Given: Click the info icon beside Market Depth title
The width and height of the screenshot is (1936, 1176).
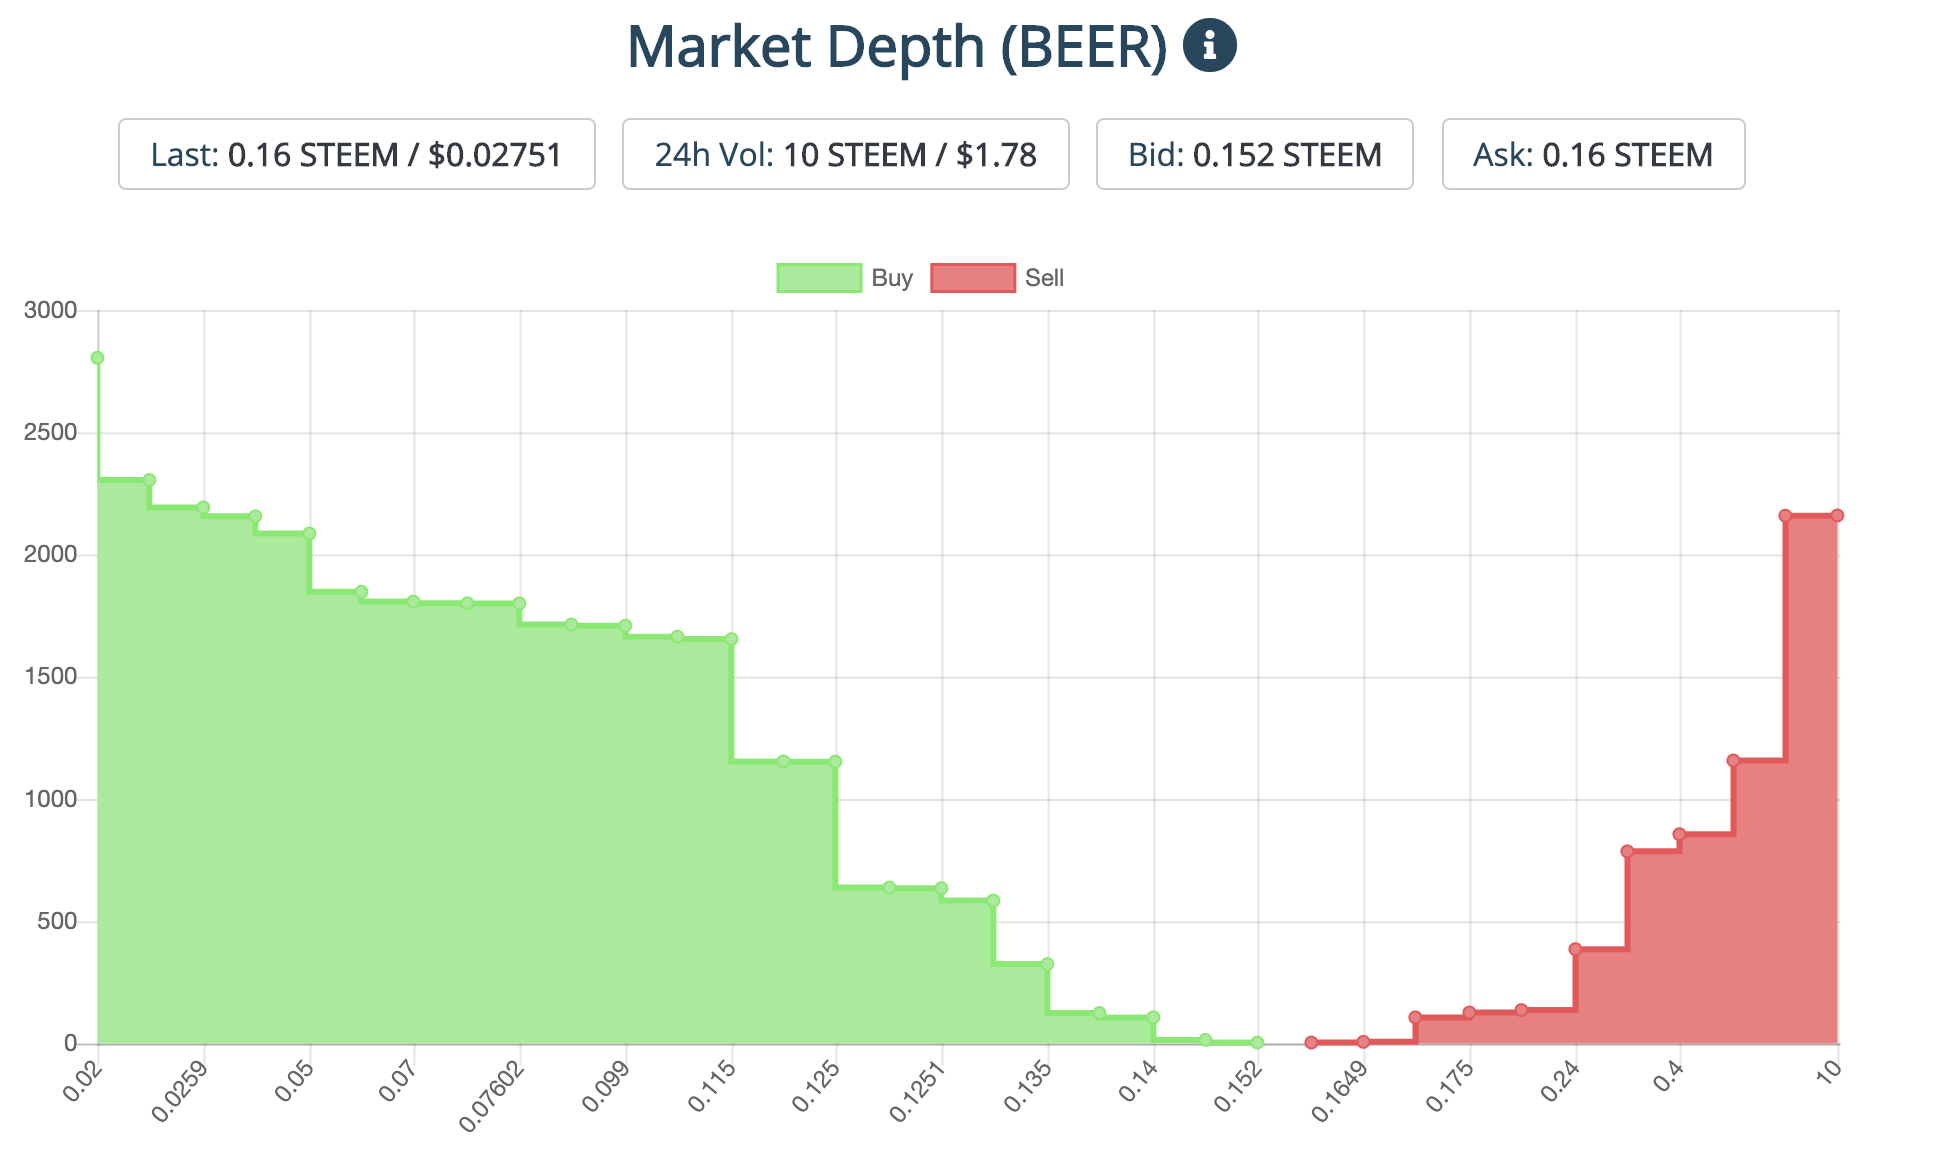Looking at the screenshot, I should (x=1209, y=46).
